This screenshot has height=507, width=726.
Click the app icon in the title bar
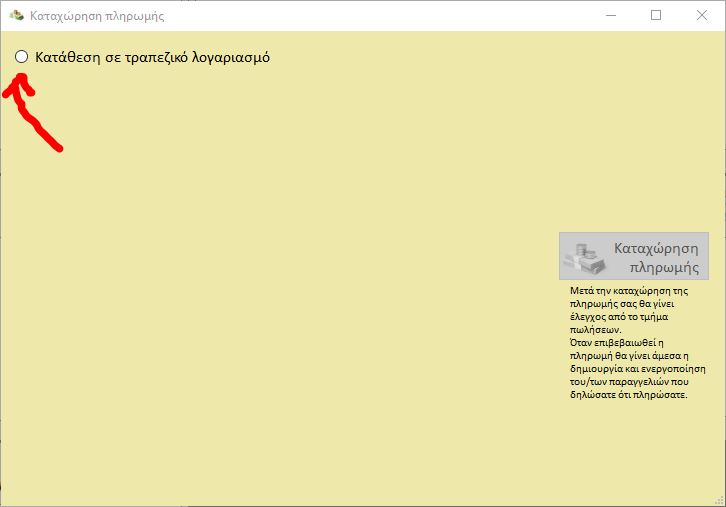[x=17, y=15]
